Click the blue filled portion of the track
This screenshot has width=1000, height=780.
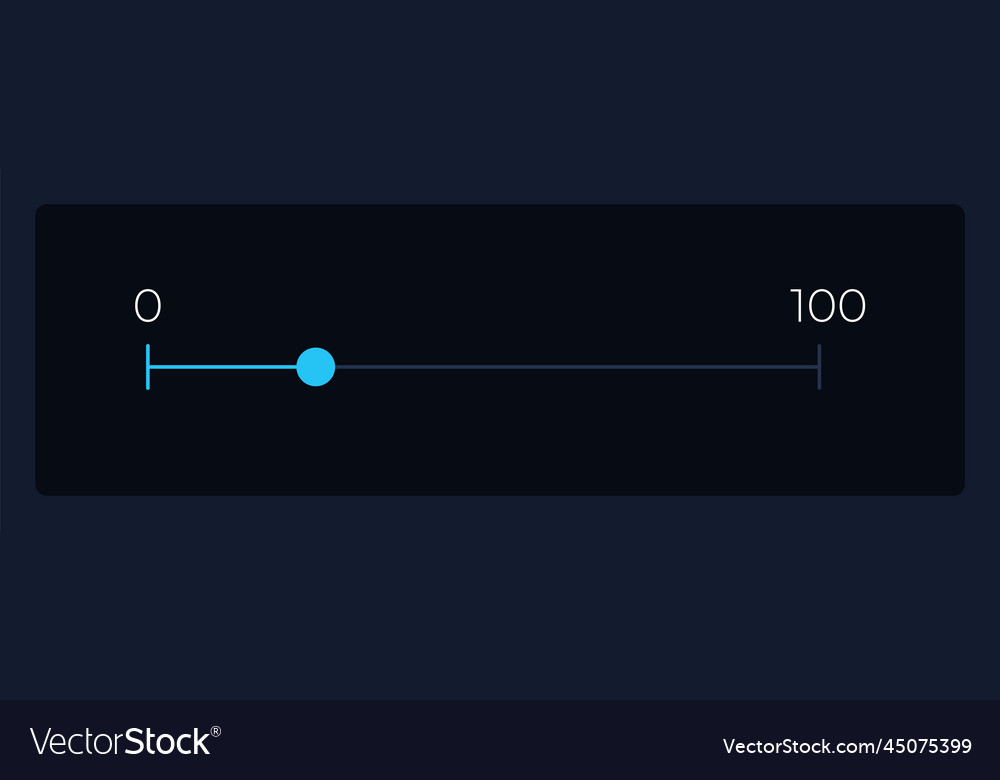click(223, 367)
